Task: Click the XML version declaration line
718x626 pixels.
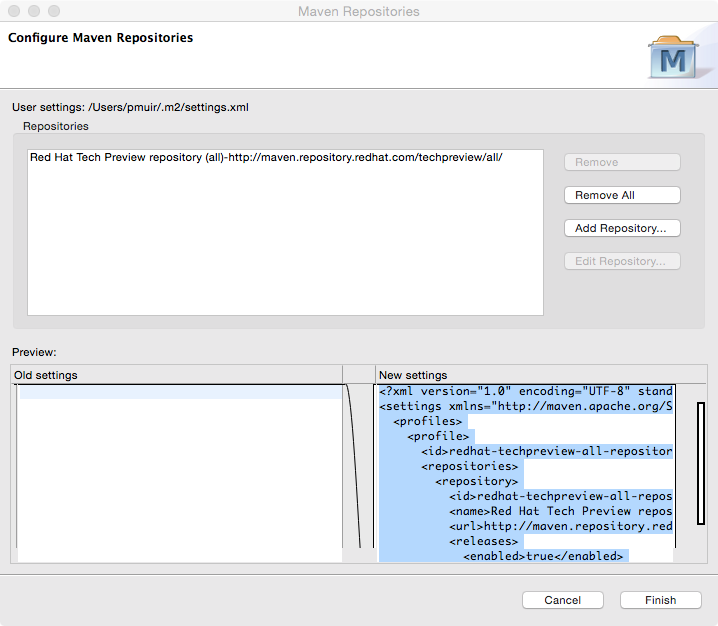Action: point(525,392)
